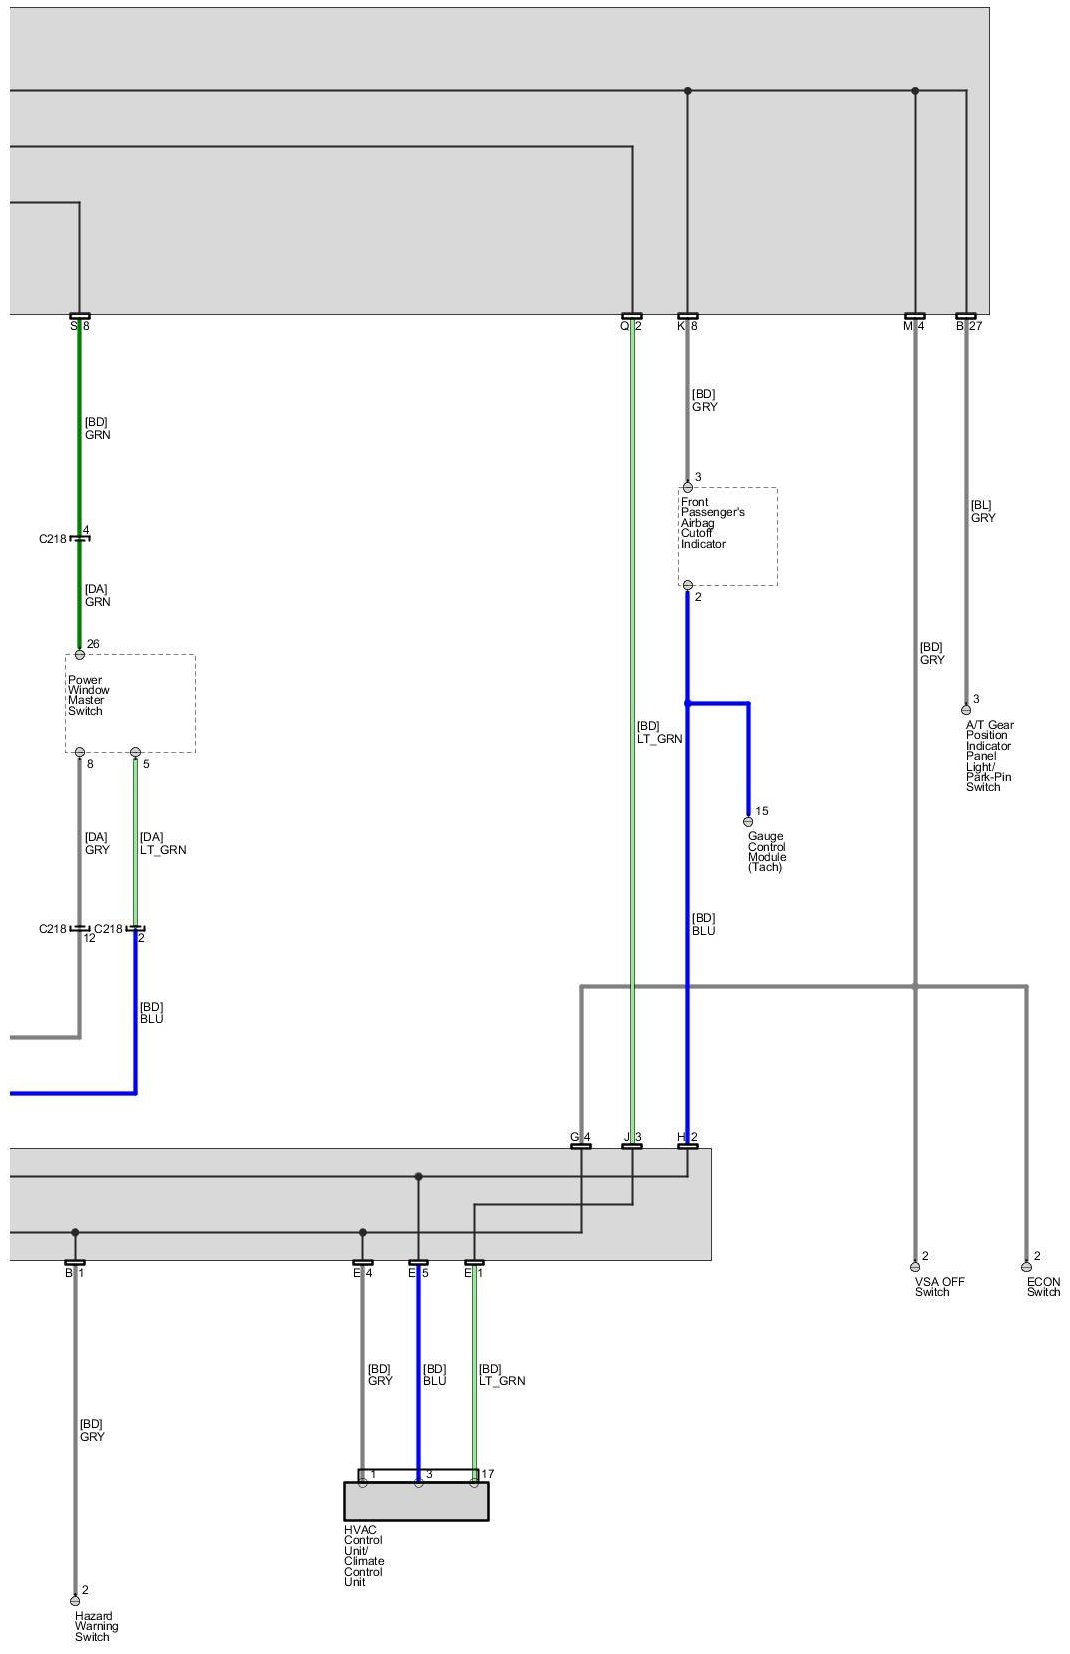
Task: Click the VSA OFF Switch label
Action: pos(939,1286)
